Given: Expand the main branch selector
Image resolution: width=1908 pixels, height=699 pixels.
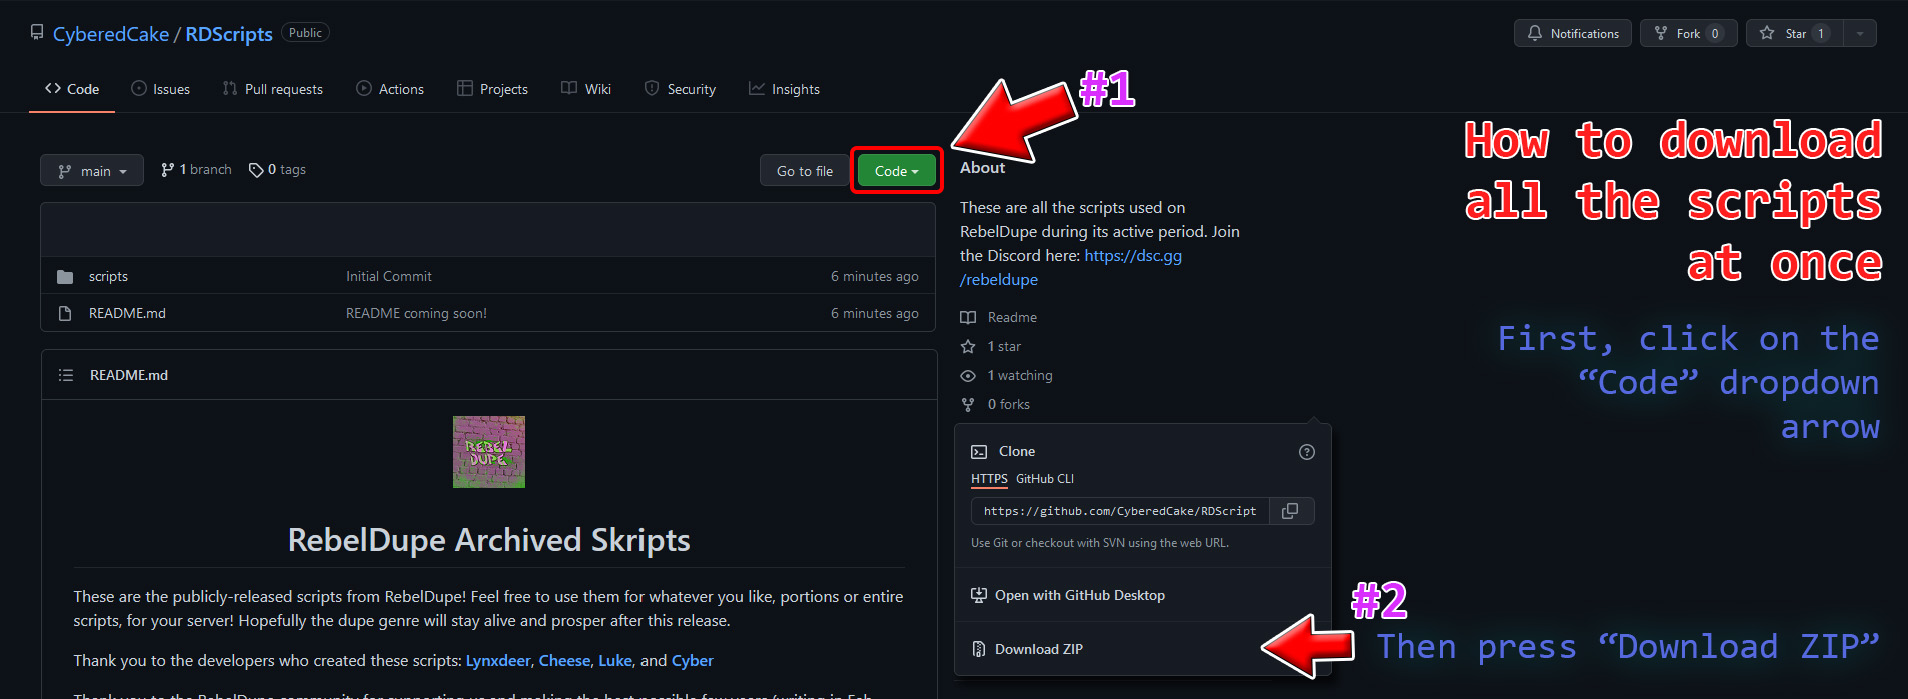Looking at the screenshot, I should [x=92, y=171].
